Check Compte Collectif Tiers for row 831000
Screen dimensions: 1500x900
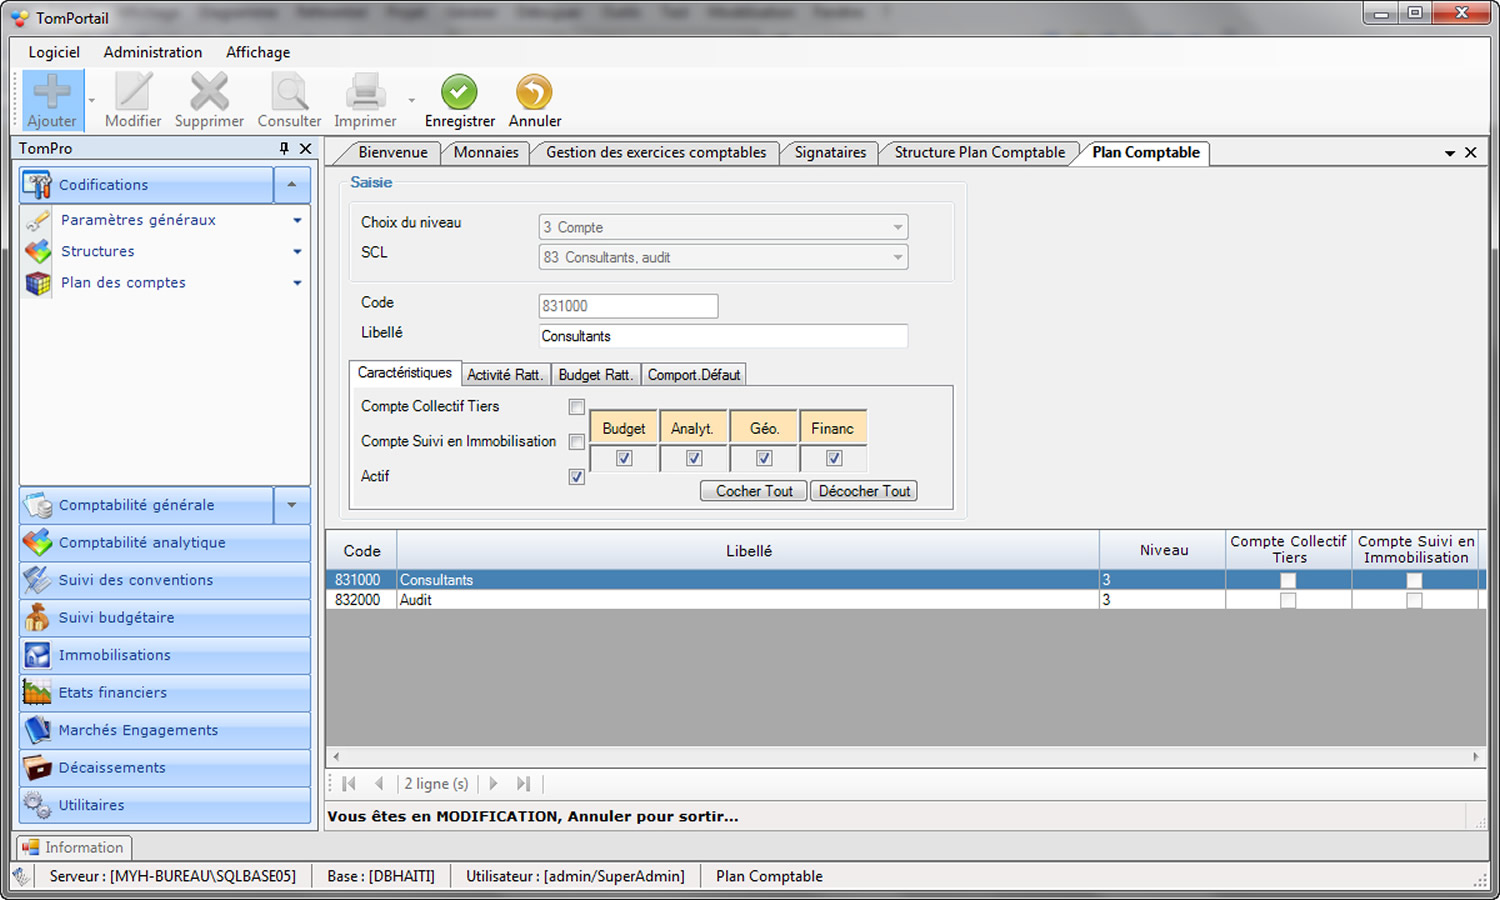click(1288, 580)
